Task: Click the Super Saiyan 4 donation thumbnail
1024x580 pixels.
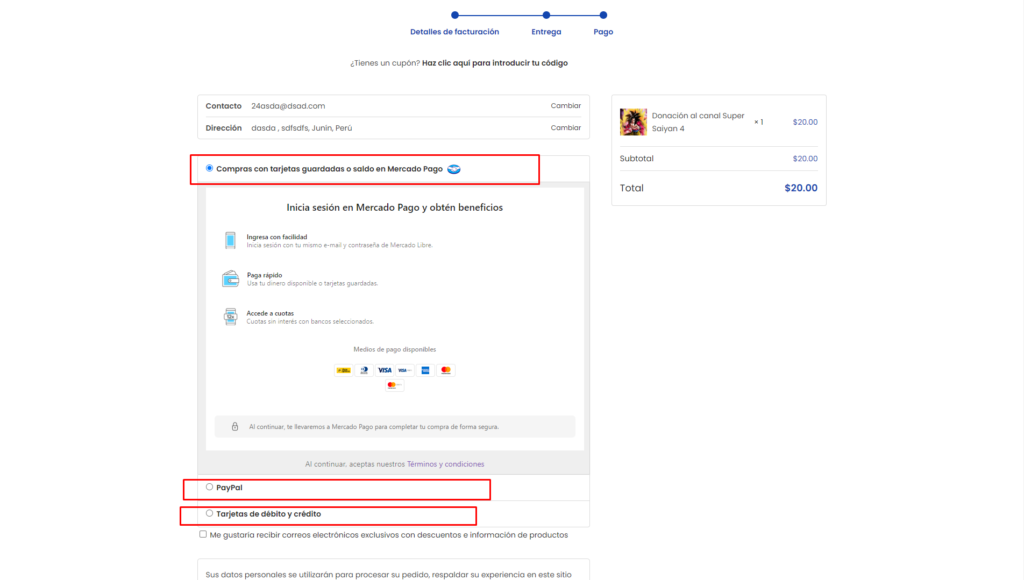Action: 633,122
